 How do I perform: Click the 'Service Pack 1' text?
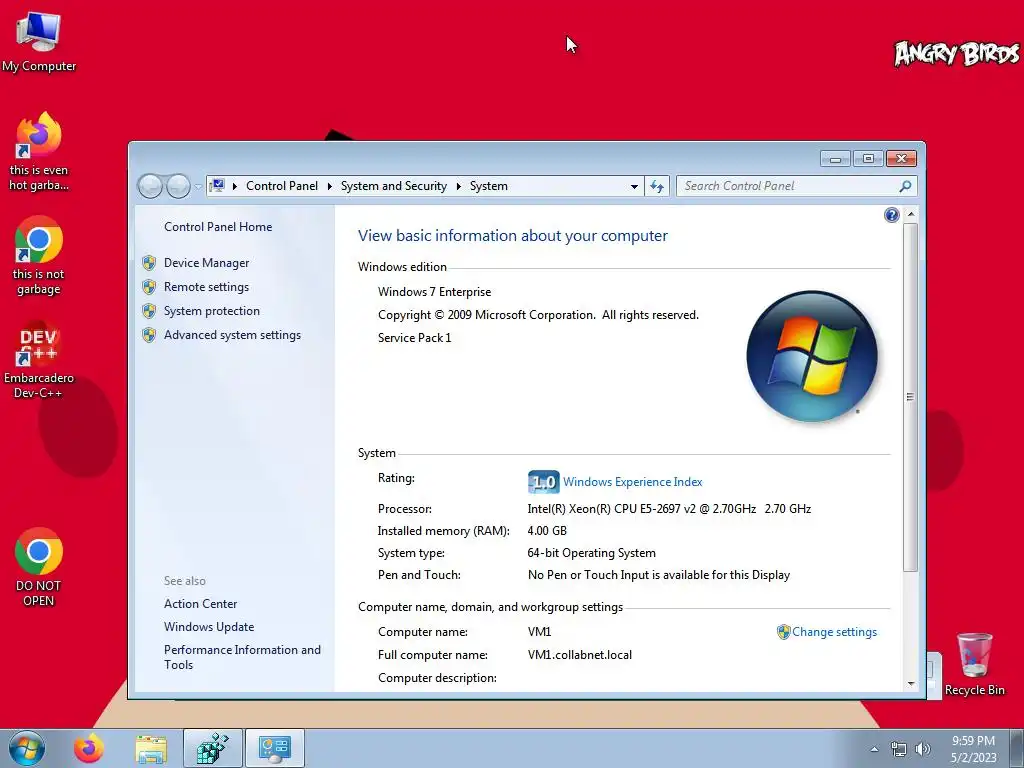[414, 338]
